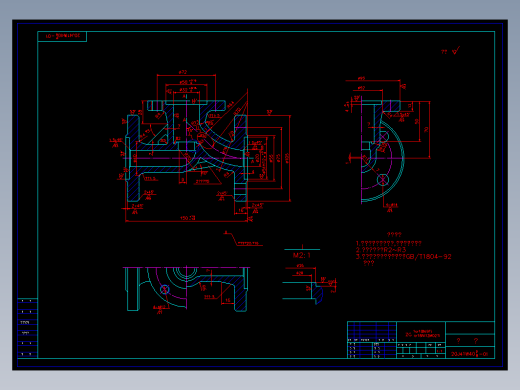Select the note line containing GB/T1804-92

coord(403,257)
